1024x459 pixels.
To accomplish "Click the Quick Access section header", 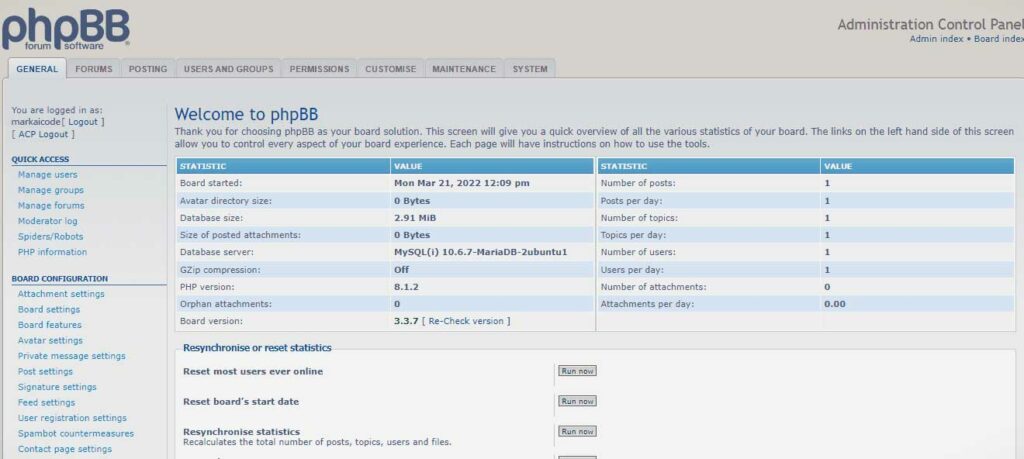I will pyautogui.click(x=40, y=159).
